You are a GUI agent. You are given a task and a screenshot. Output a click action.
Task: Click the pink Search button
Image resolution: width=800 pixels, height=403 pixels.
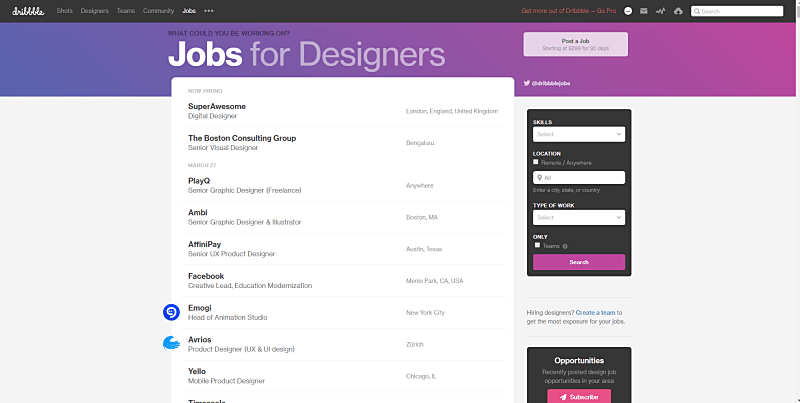tap(579, 262)
